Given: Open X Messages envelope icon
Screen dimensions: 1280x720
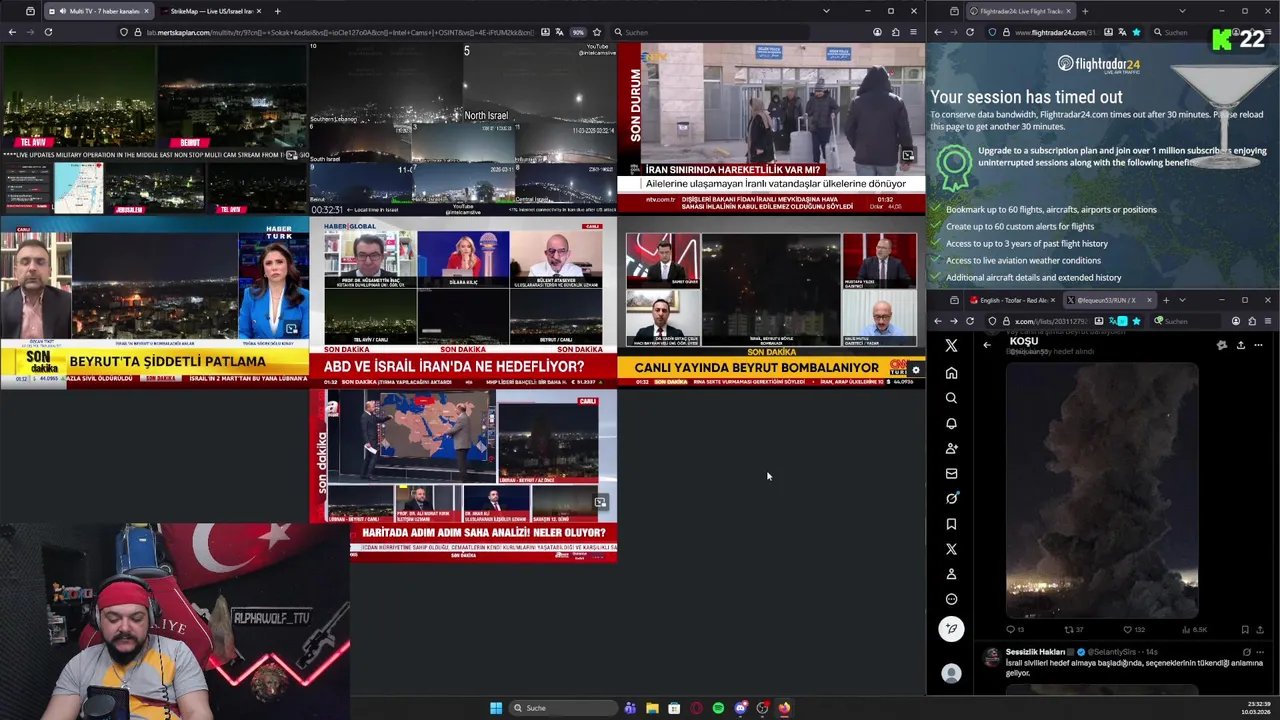Looking at the screenshot, I should click(951, 473).
